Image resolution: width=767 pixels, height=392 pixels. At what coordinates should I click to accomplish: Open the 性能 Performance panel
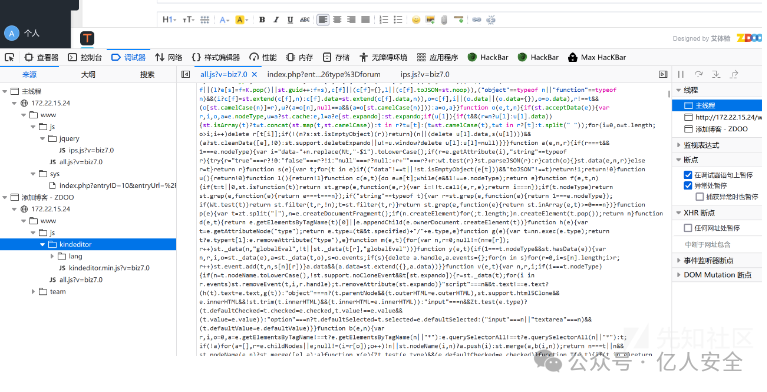[x=263, y=57]
